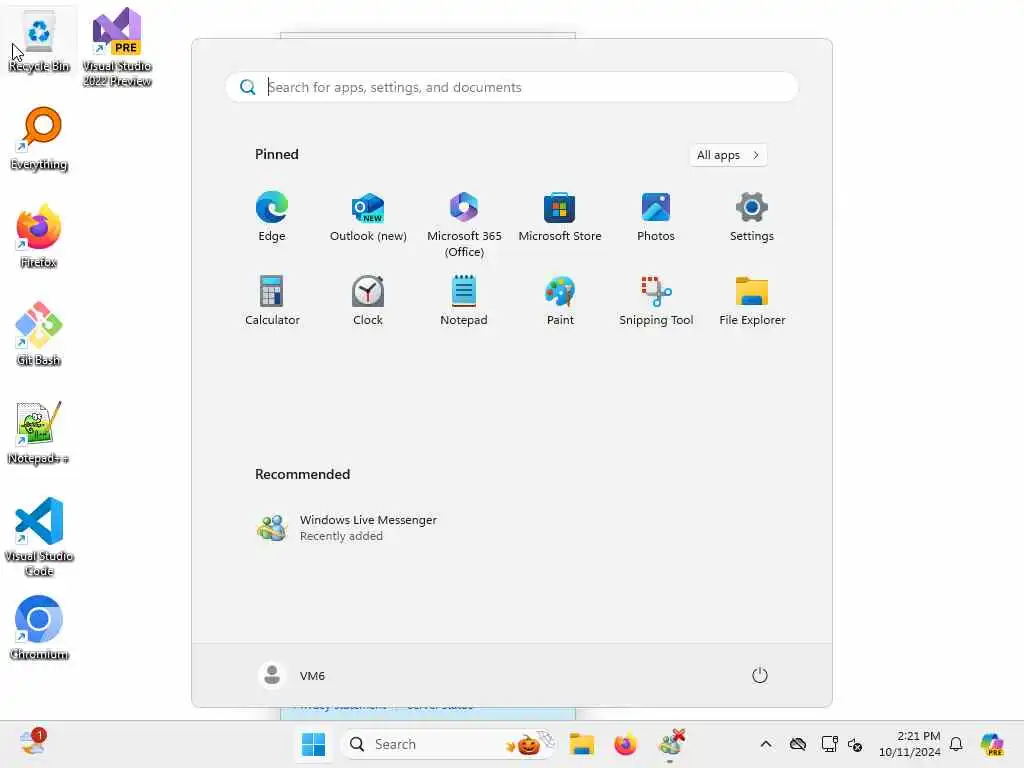1024x768 pixels.
Task: Select the Chromium desktop shortcut
Action: (x=39, y=630)
